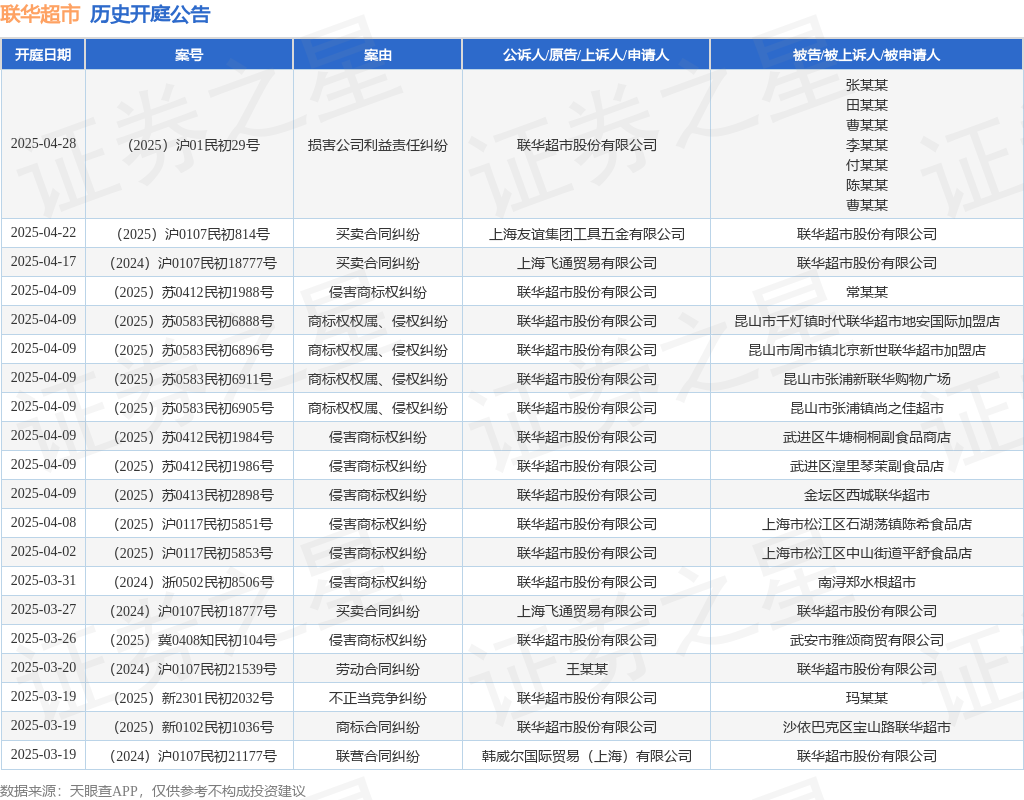Select case (2024)浙0502民初8506号
This screenshot has height=800, width=1024.
(x=193, y=582)
